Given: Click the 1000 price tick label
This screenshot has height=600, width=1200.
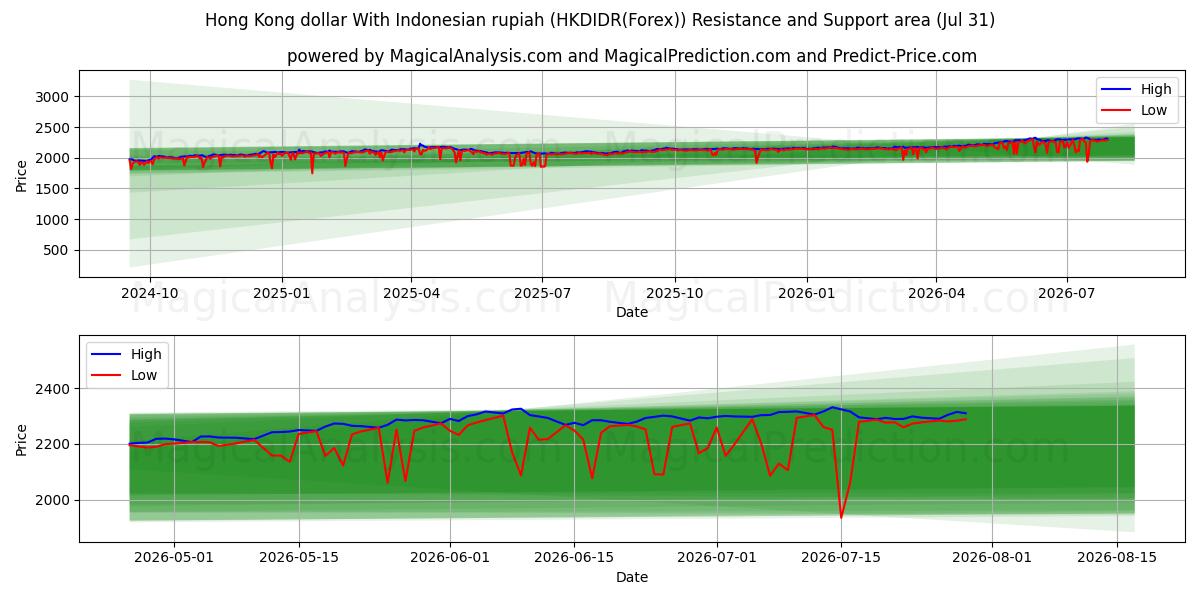Looking at the screenshot, I should pyautogui.click(x=54, y=220).
